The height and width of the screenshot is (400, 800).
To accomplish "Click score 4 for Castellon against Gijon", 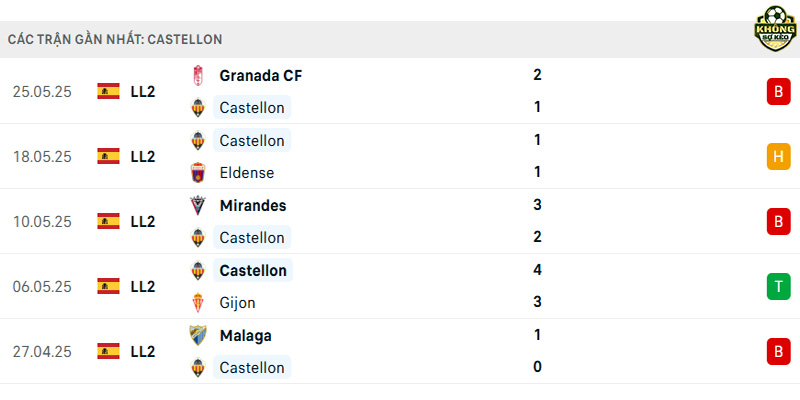I will [x=537, y=269].
